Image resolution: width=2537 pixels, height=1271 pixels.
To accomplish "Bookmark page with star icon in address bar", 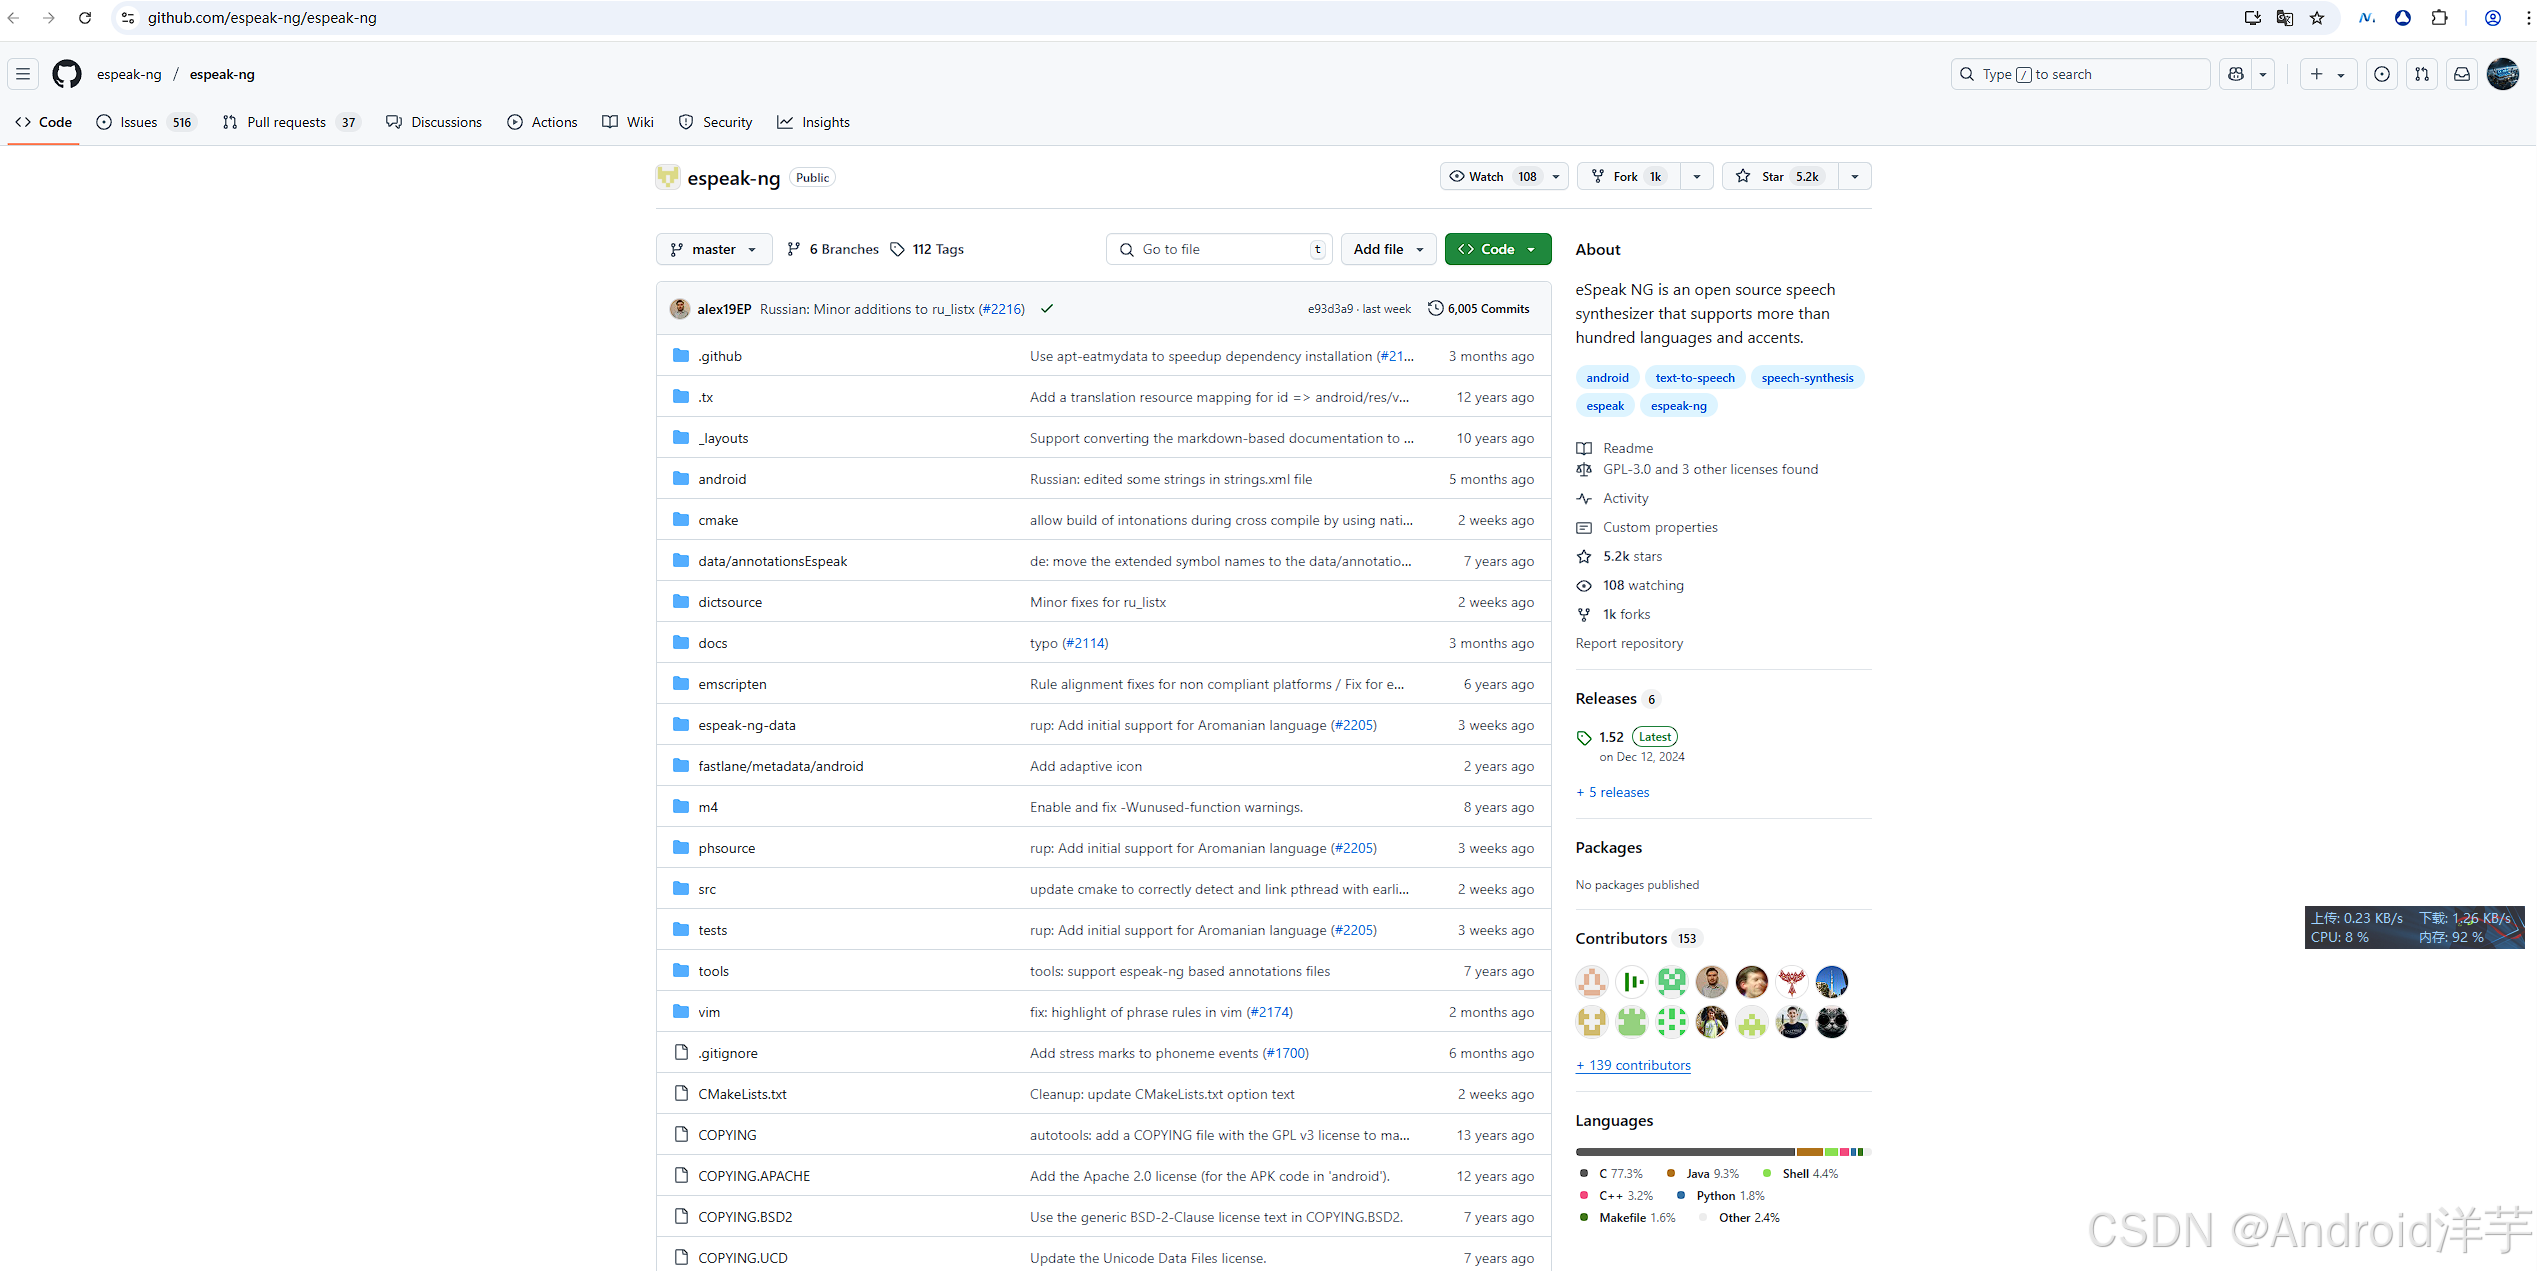I will [2317, 18].
